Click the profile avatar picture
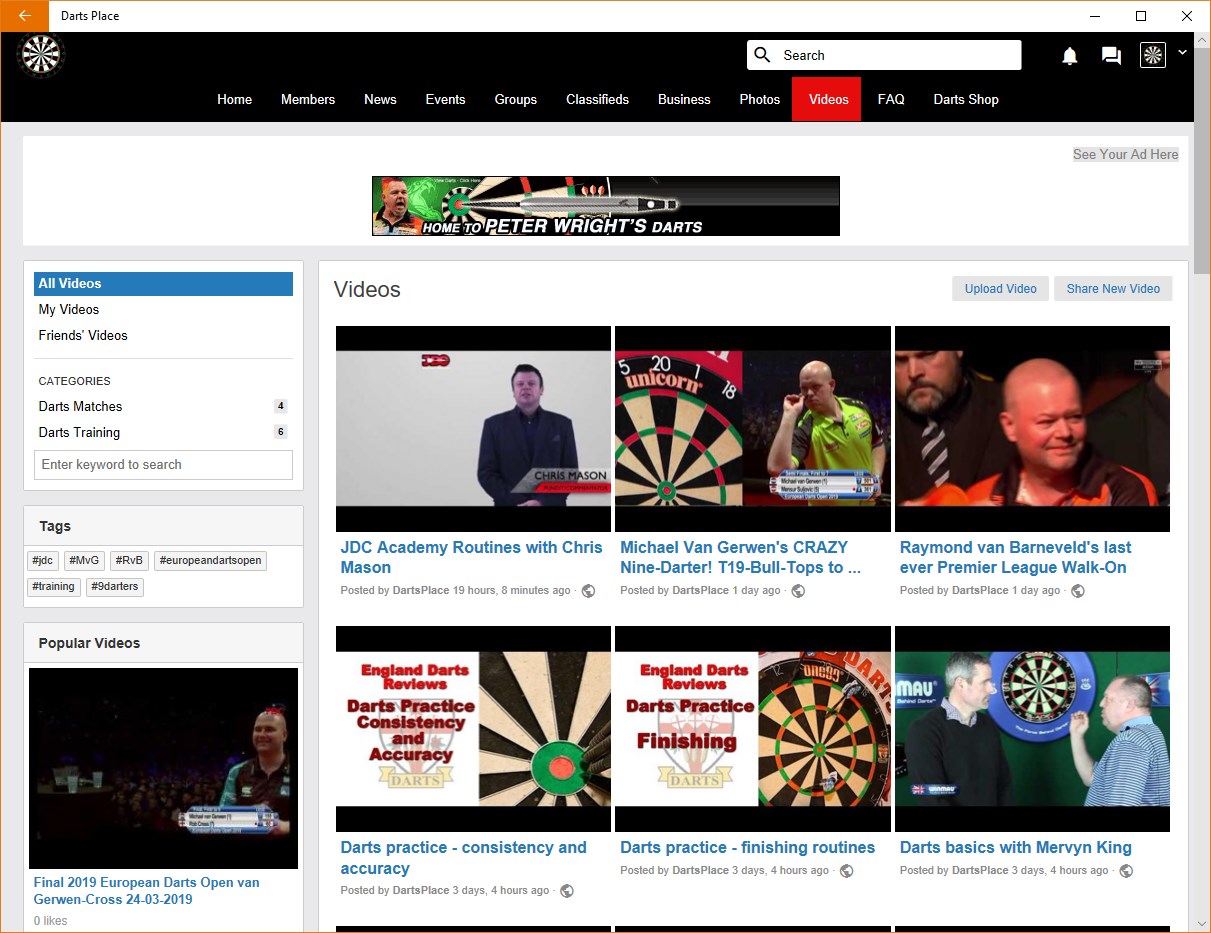Viewport: 1211px width, 933px height. [1153, 55]
